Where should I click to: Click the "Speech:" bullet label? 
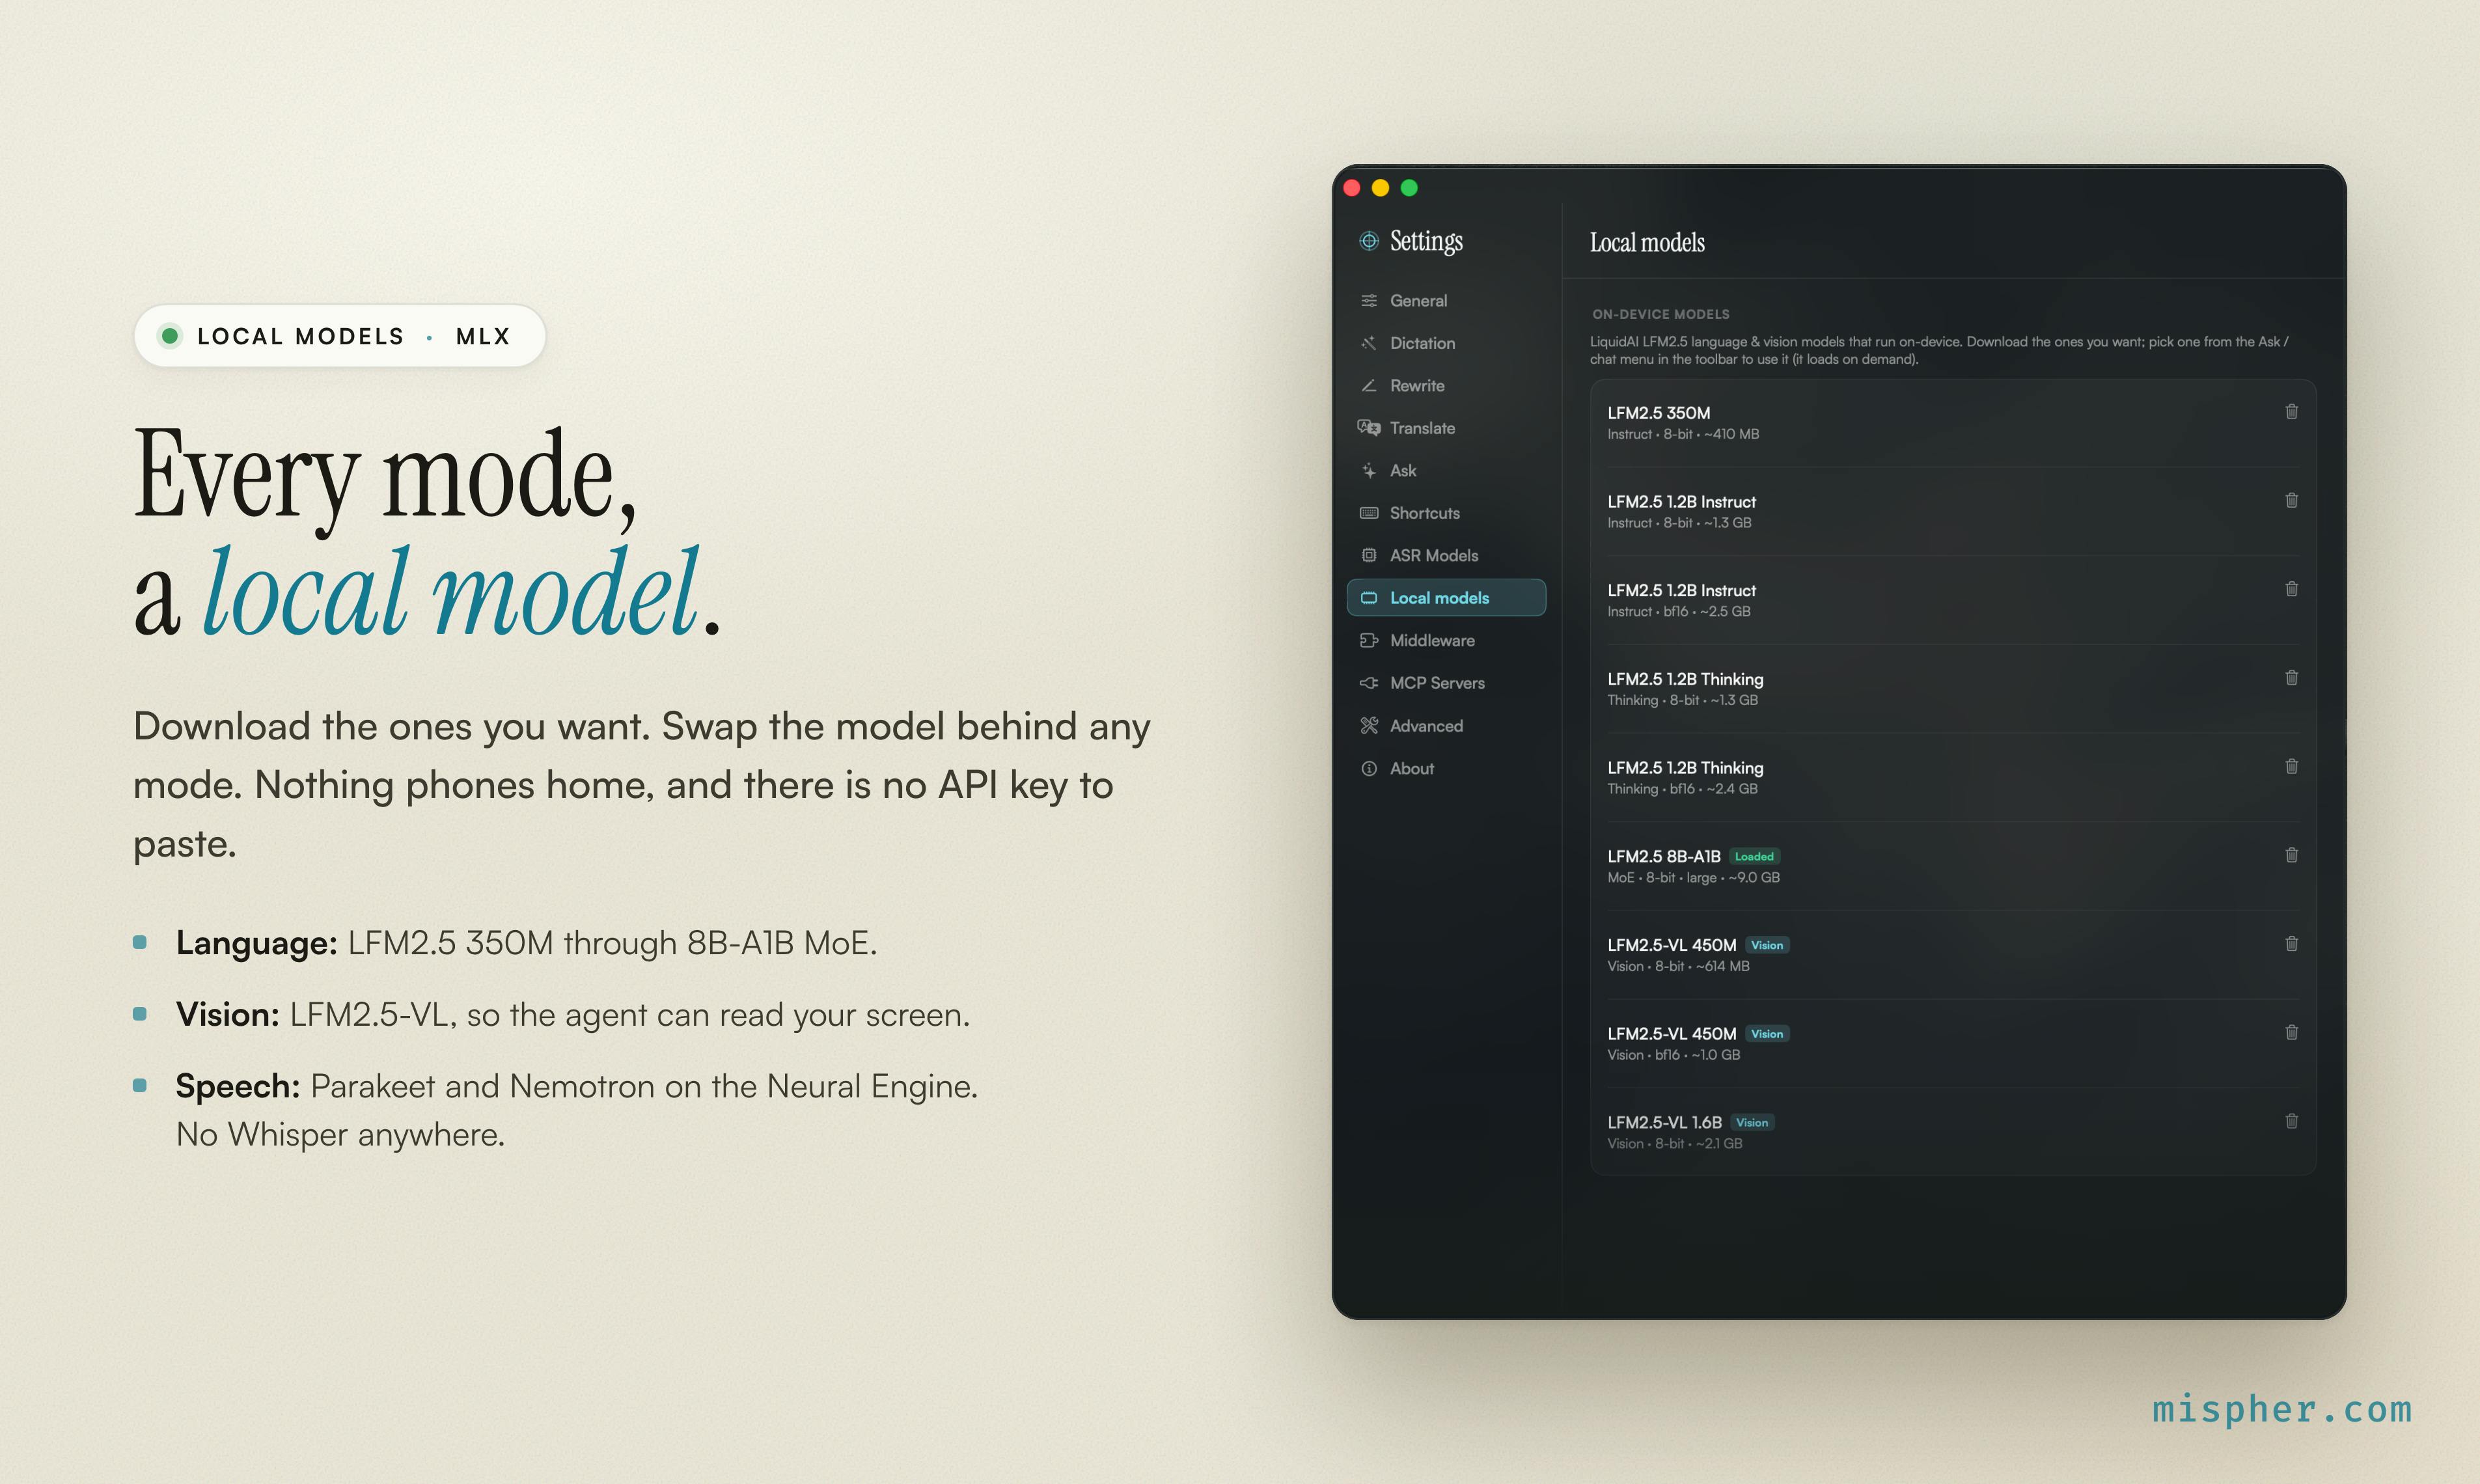pos(238,1086)
